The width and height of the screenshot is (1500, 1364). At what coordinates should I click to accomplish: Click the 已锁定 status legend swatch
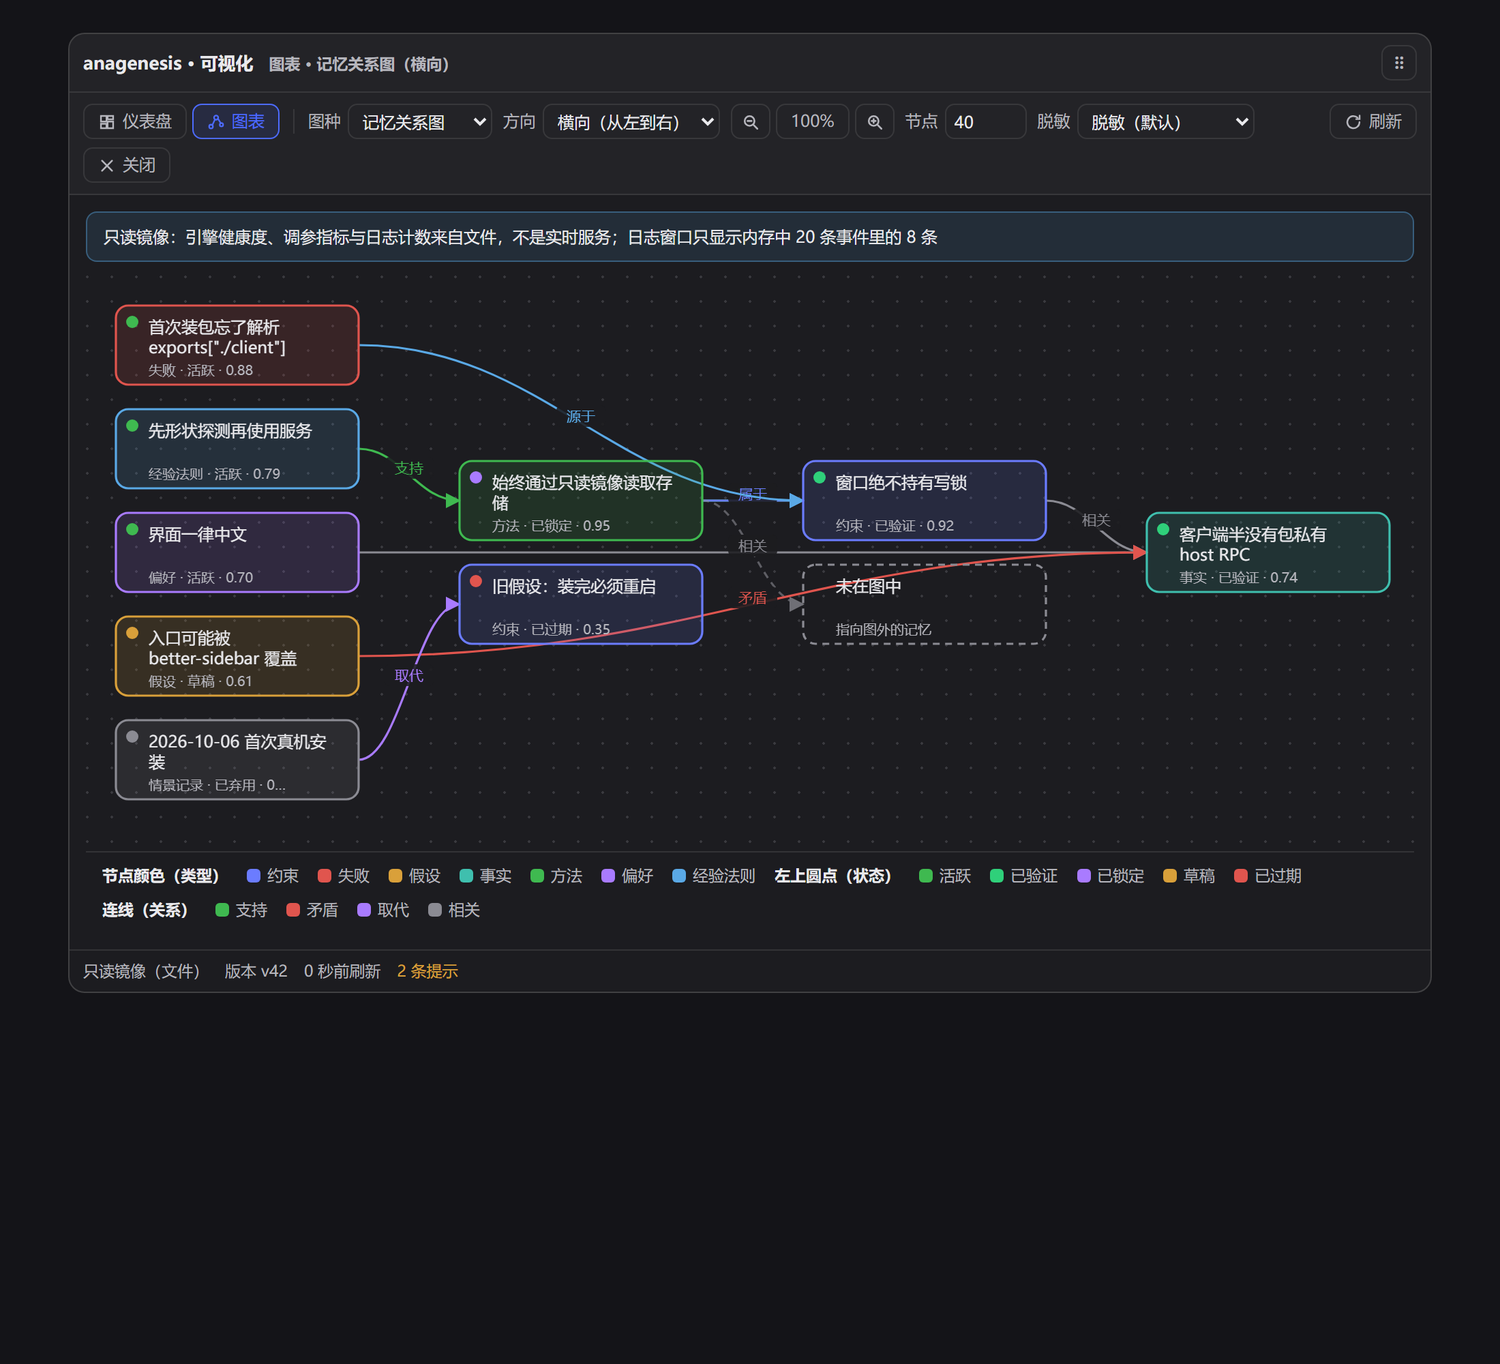coord(1084,876)
